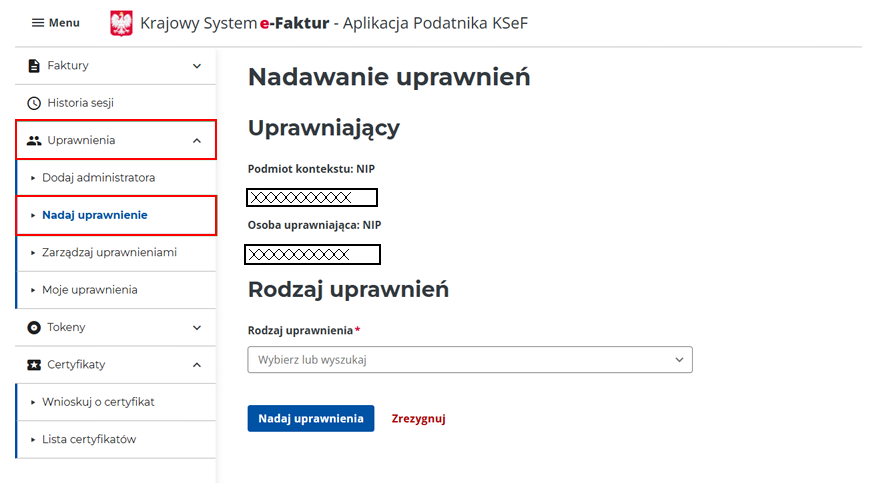887x489 pixels.
Task: Click the Certyfikaty ticket icon
Action: [34, 365]
